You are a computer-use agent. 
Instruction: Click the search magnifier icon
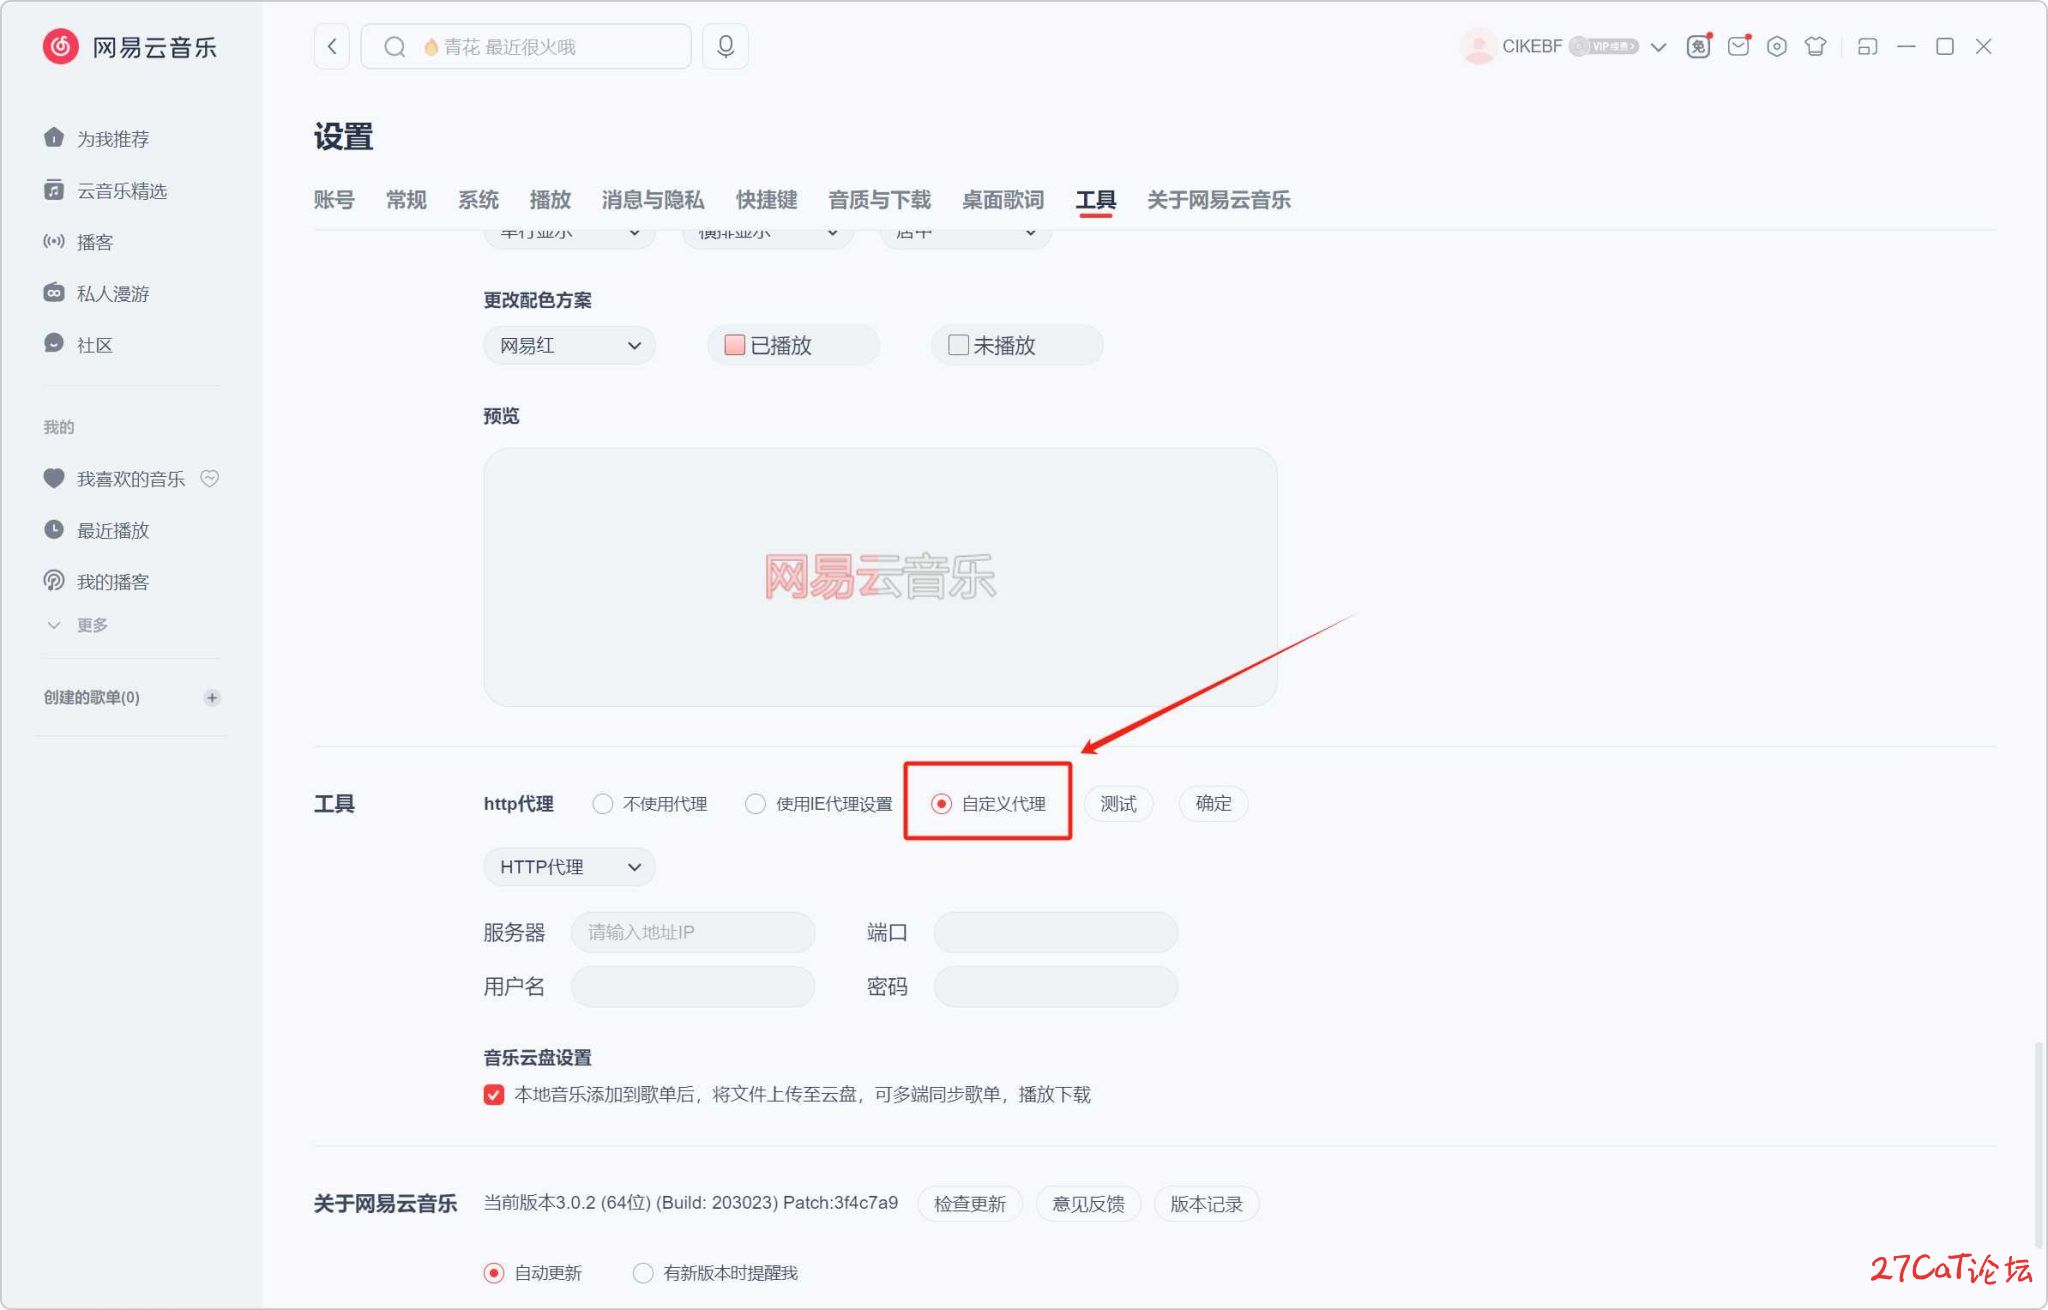(395, 47)
